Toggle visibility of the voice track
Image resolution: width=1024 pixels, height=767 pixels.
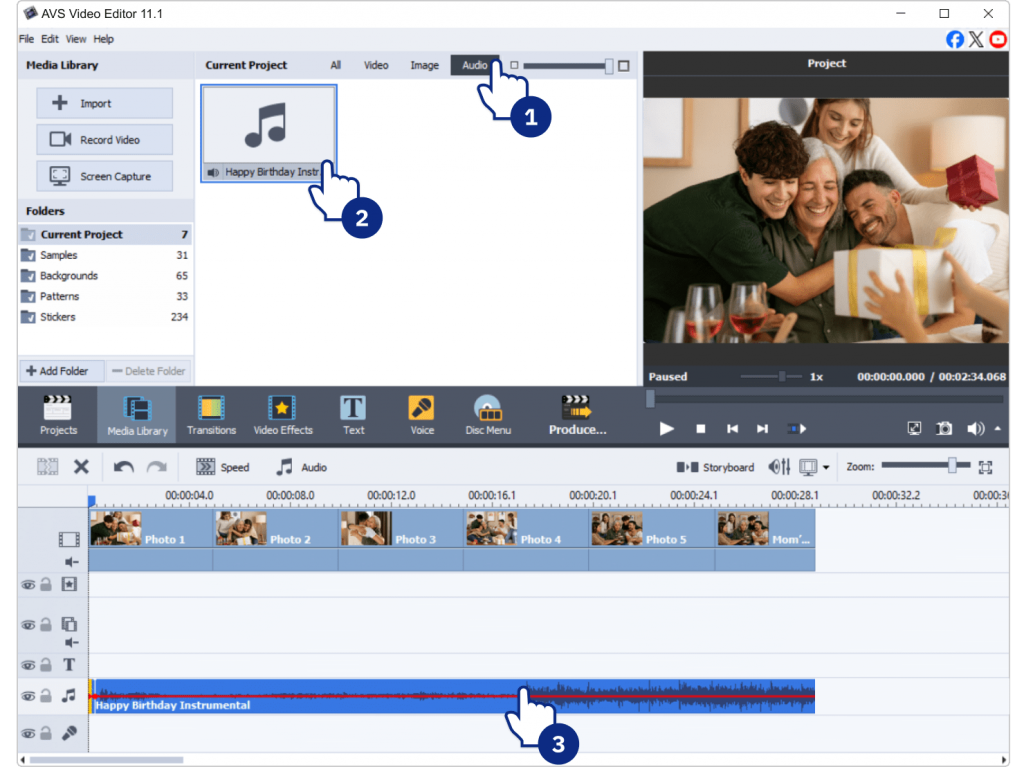[x=28, y=734]
